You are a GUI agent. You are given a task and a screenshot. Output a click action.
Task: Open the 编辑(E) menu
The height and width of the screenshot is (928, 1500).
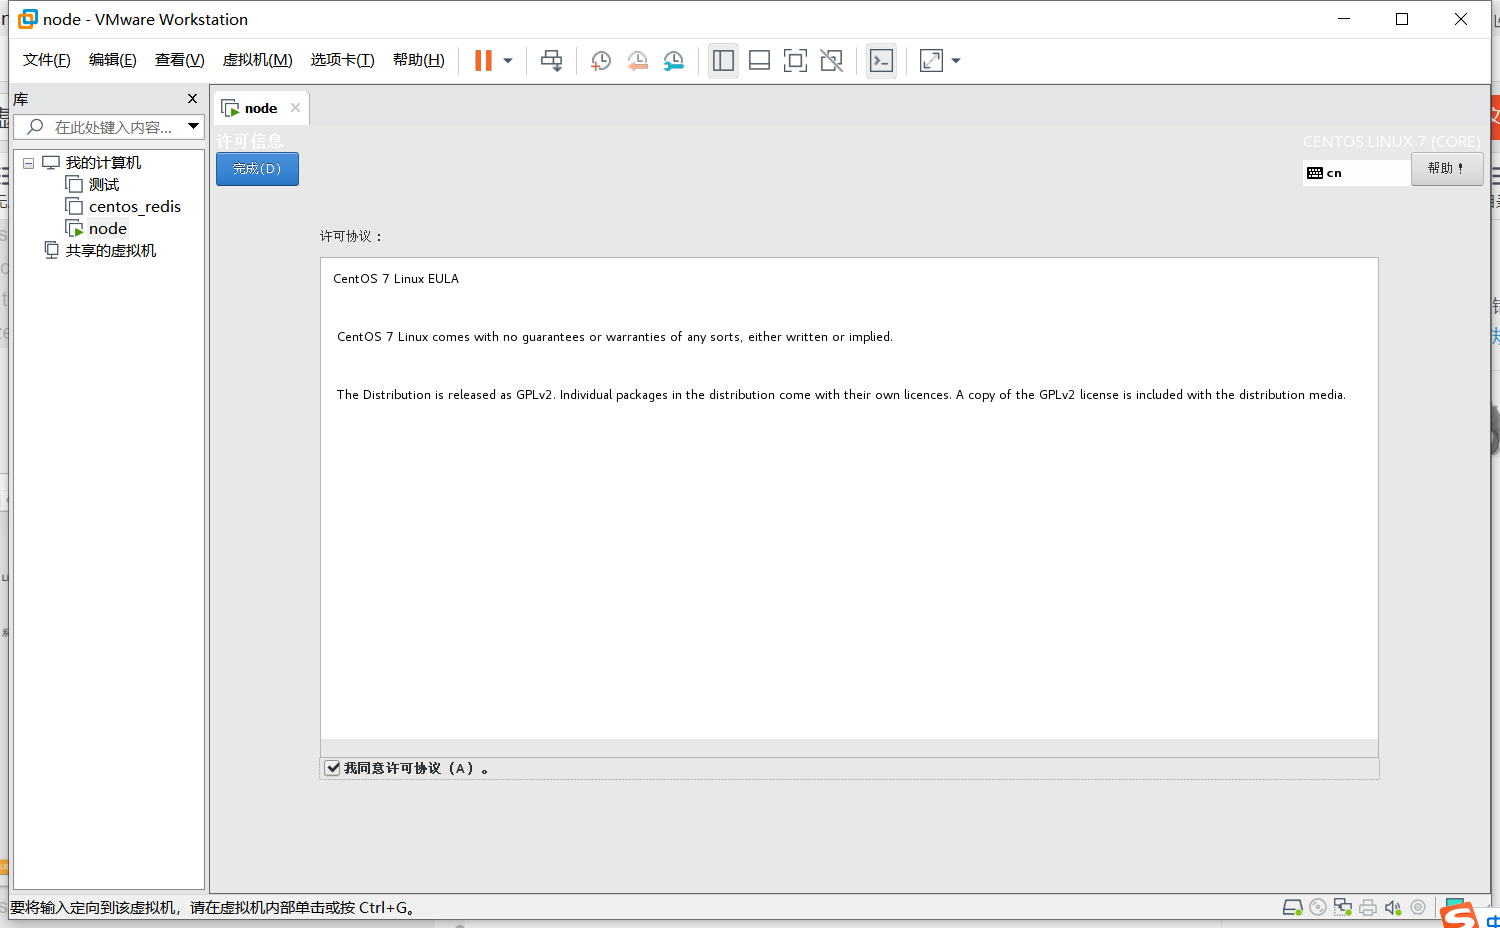[x=112, y=60]
